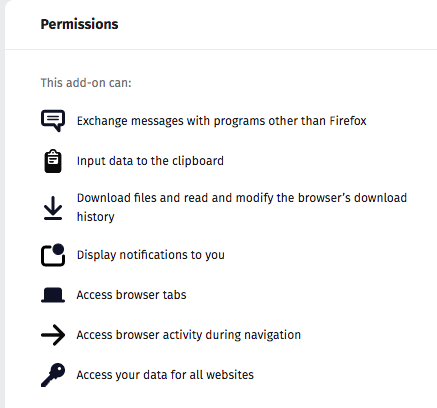Click the divider line below Permissions heading
The height and width of the screenshot is (408, 437).
click(x=221, y=49)
